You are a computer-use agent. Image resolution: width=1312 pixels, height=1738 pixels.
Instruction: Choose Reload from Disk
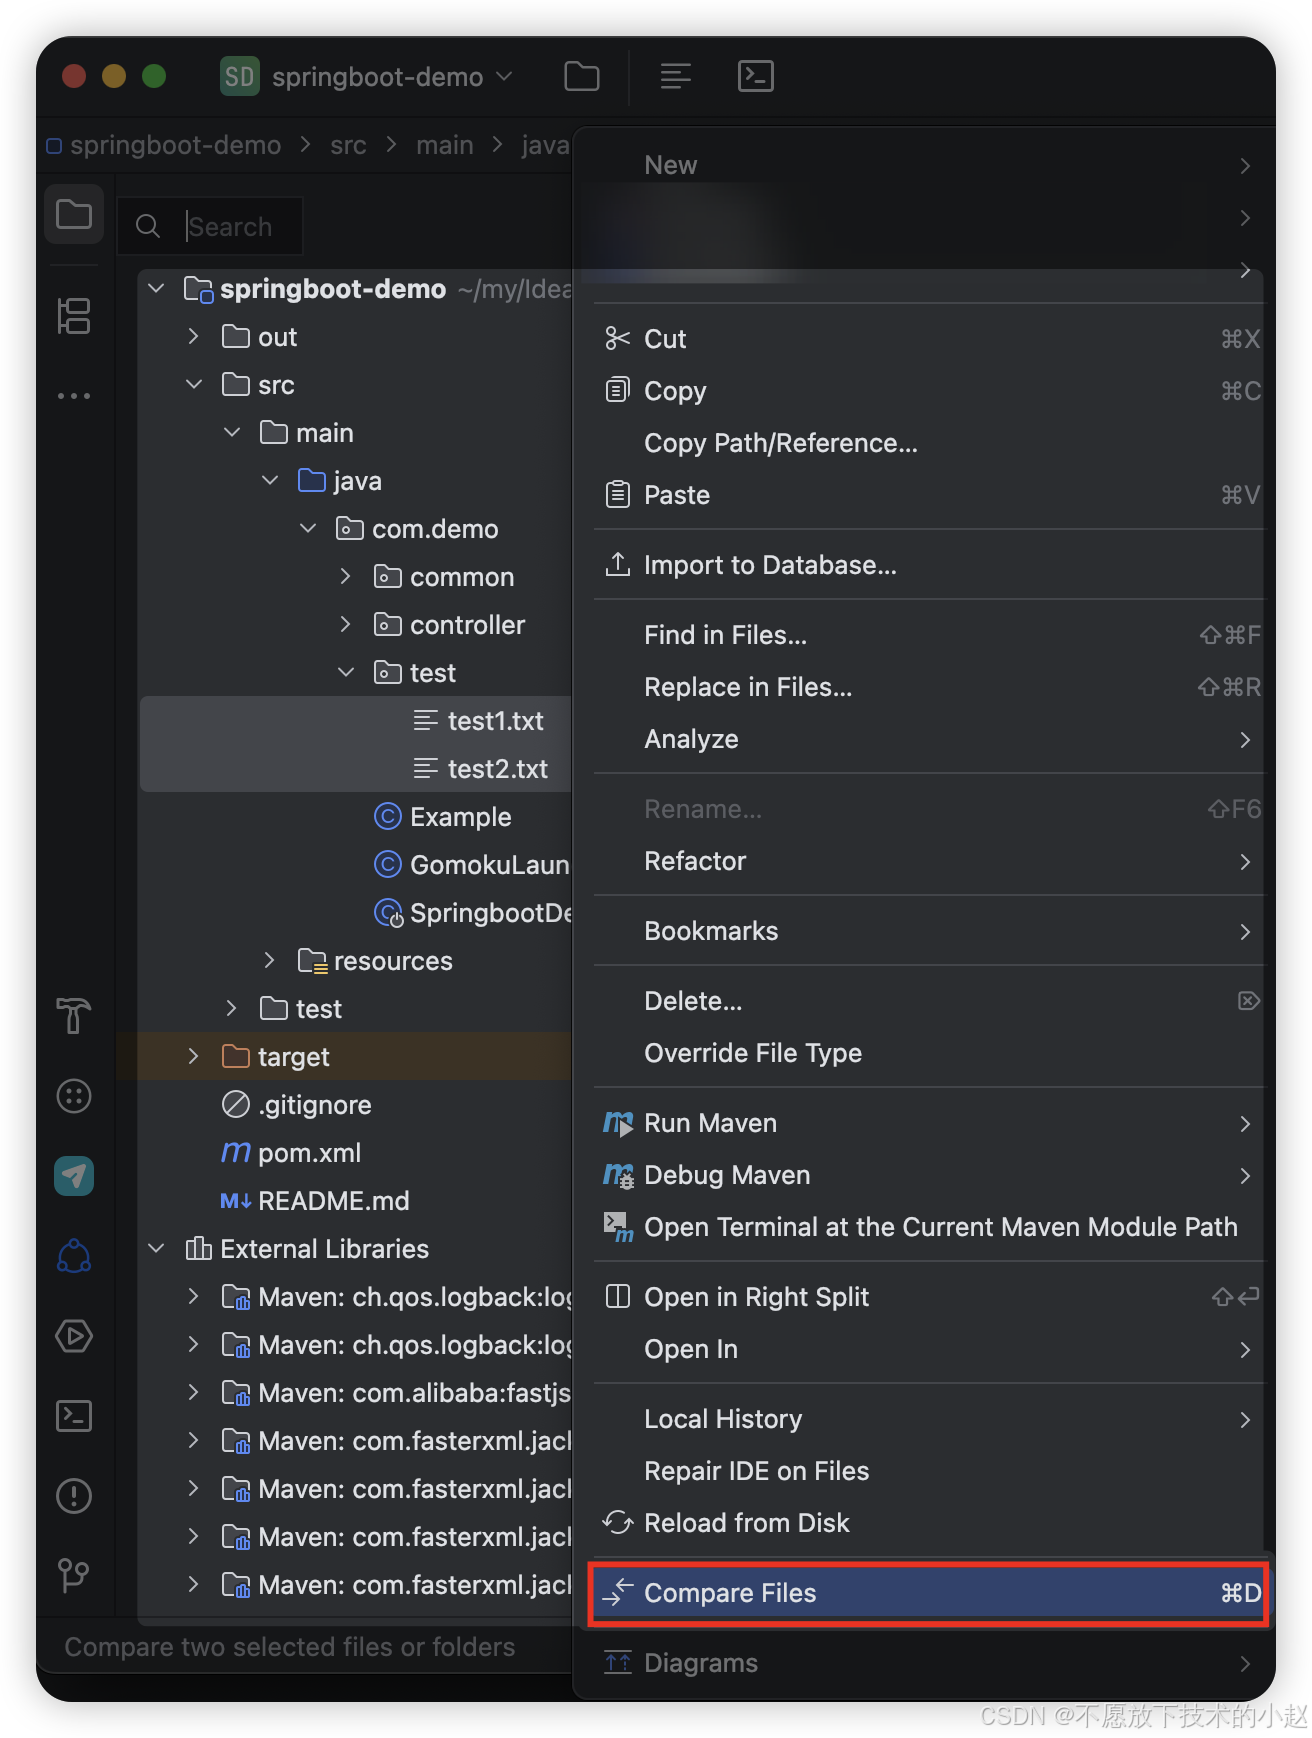[928, 1523]
